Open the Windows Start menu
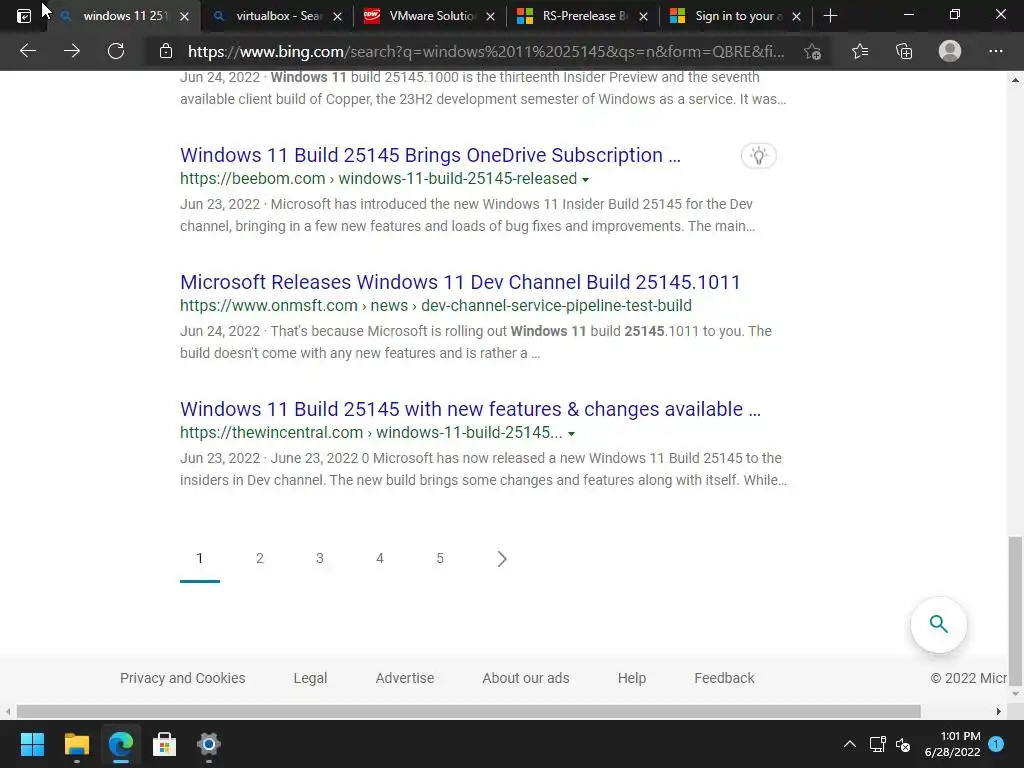The image size is (1024, 768). click(32, 744)
